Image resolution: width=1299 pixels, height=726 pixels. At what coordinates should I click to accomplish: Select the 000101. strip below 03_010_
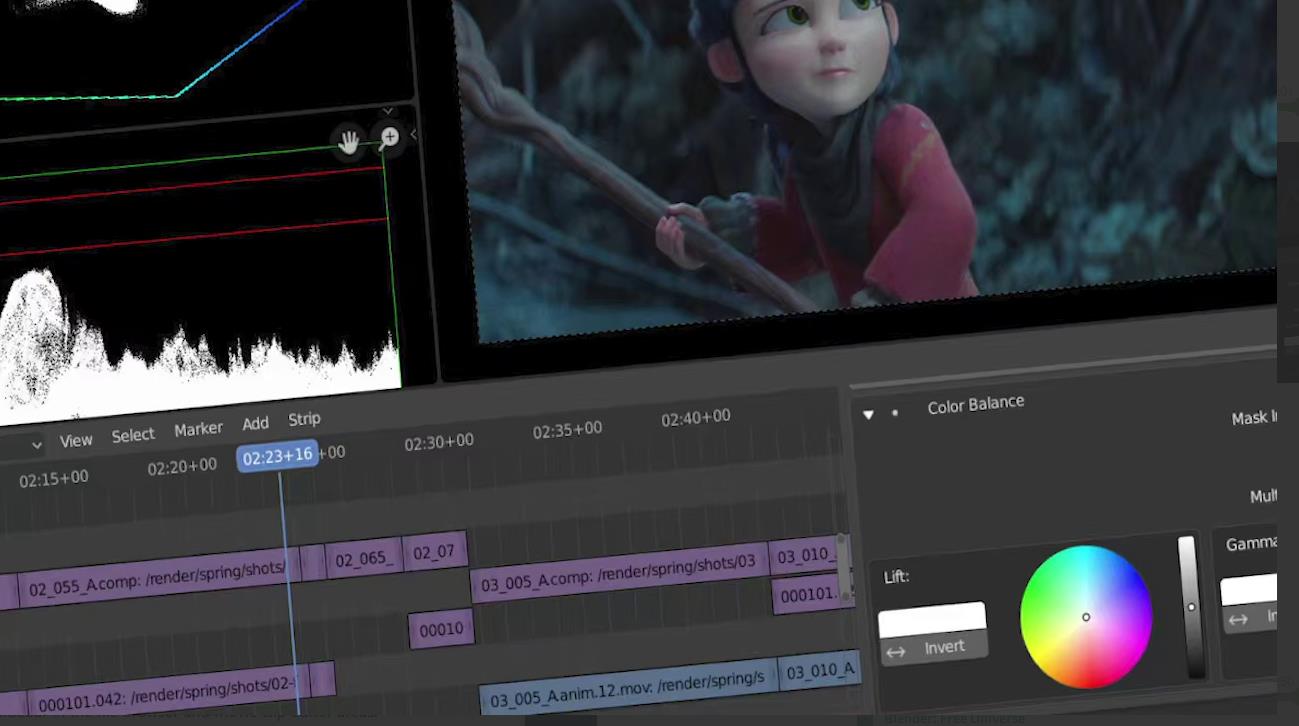coord(808,595)
